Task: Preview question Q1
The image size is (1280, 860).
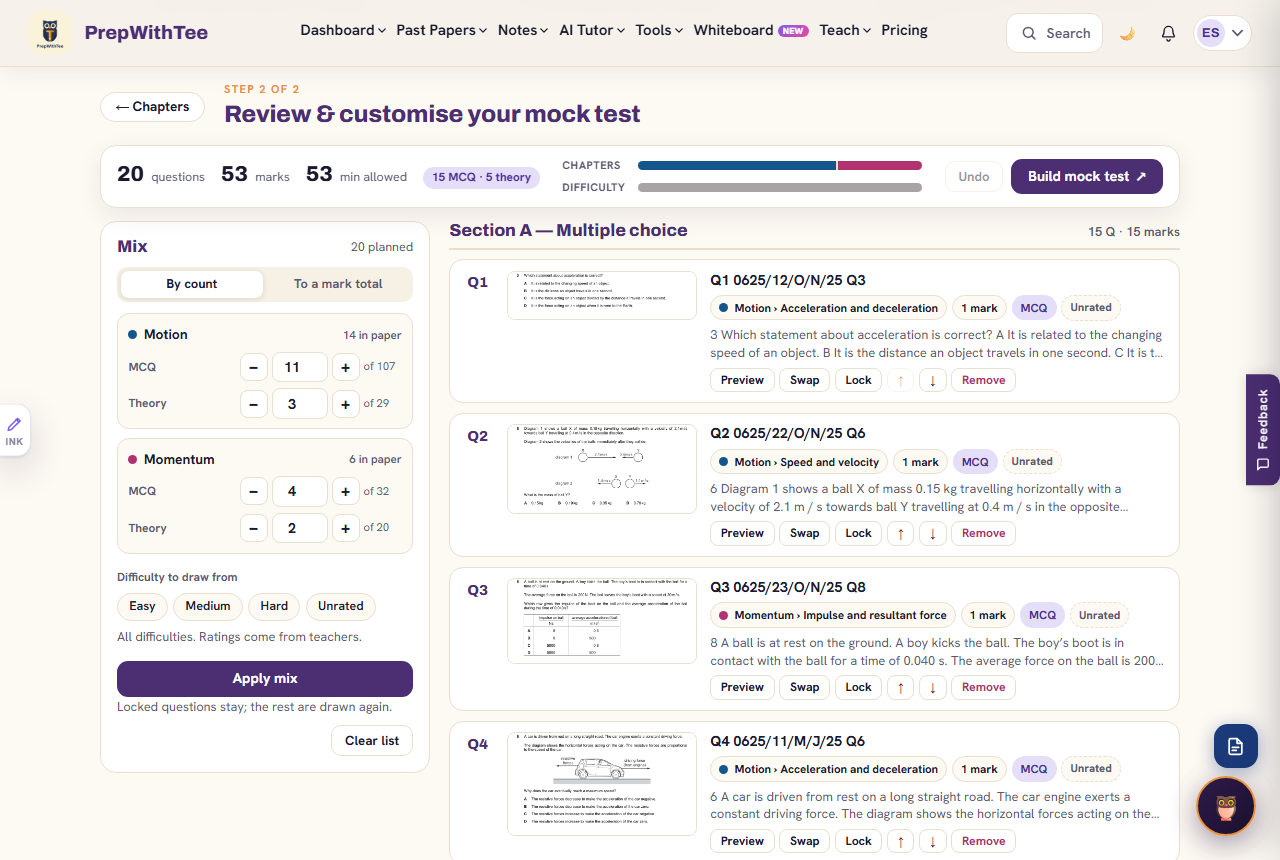Action: point(742,380)
